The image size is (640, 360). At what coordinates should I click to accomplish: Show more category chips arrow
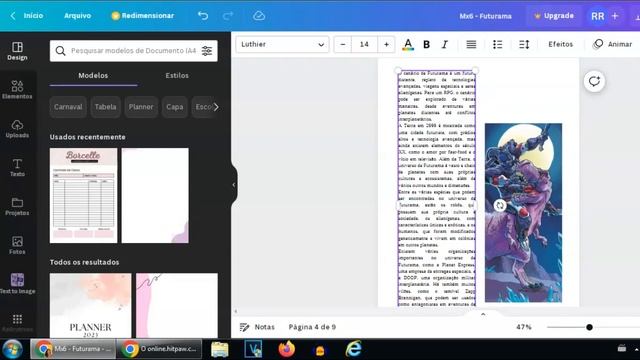click(x=216, y=107)
